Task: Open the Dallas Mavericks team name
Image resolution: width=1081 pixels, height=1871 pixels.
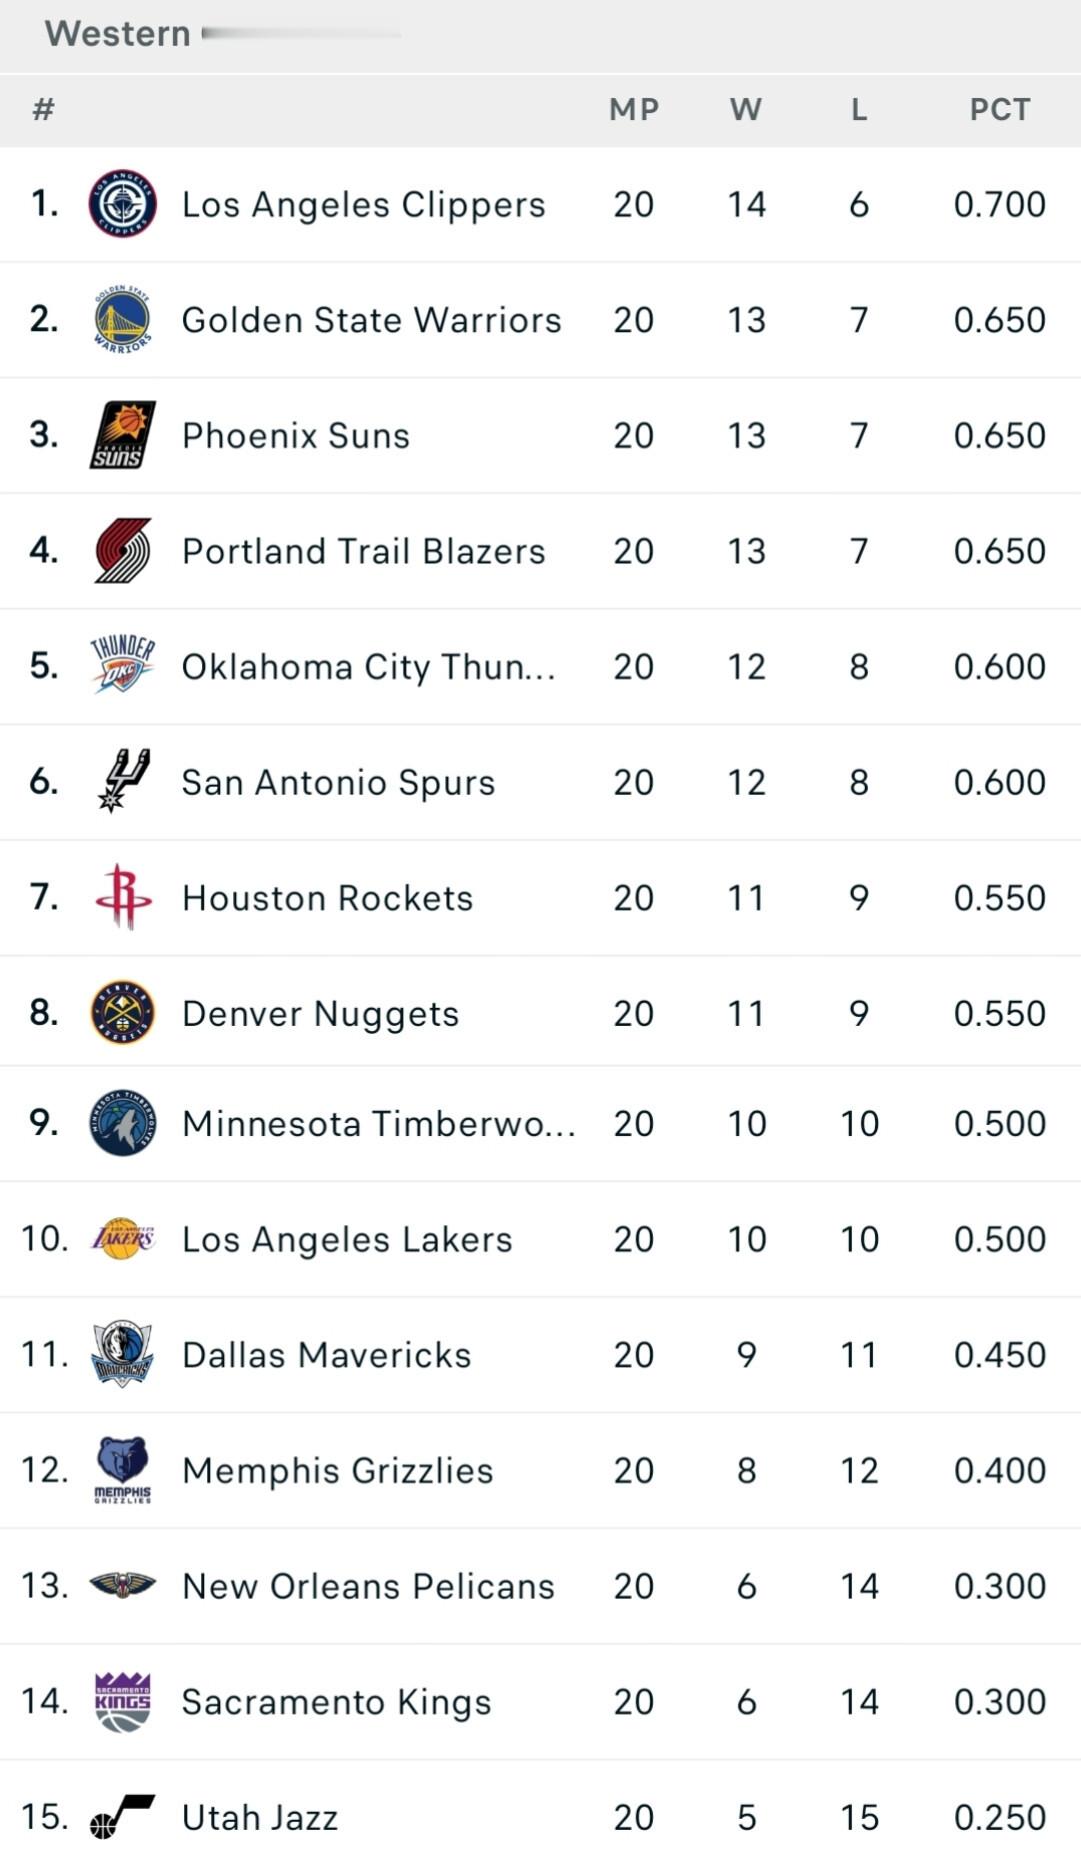Action: pyautogui.click(x=326, y=1355)
